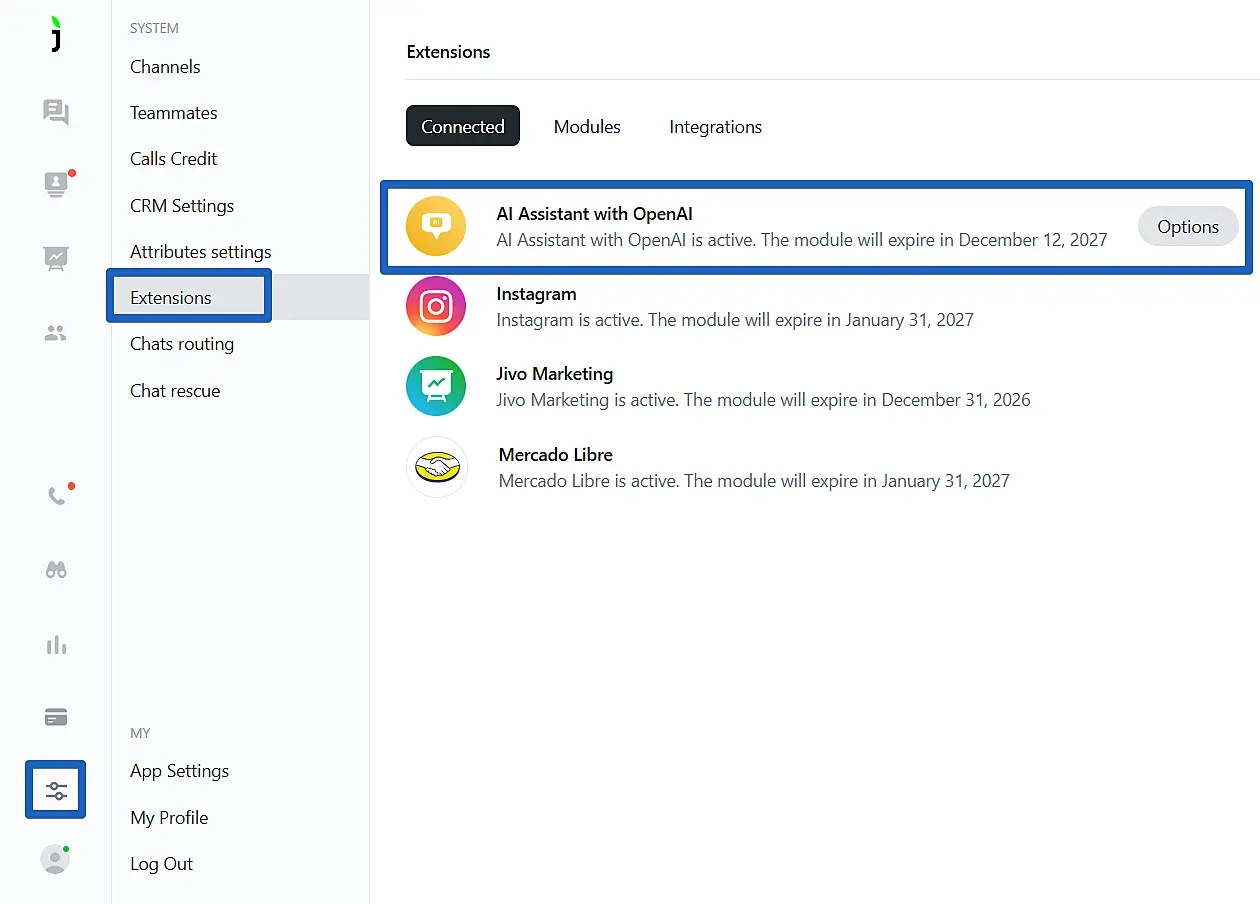Click the settings sliders icon
Viewport: 1260px width, 904px height.
[56, 790]
